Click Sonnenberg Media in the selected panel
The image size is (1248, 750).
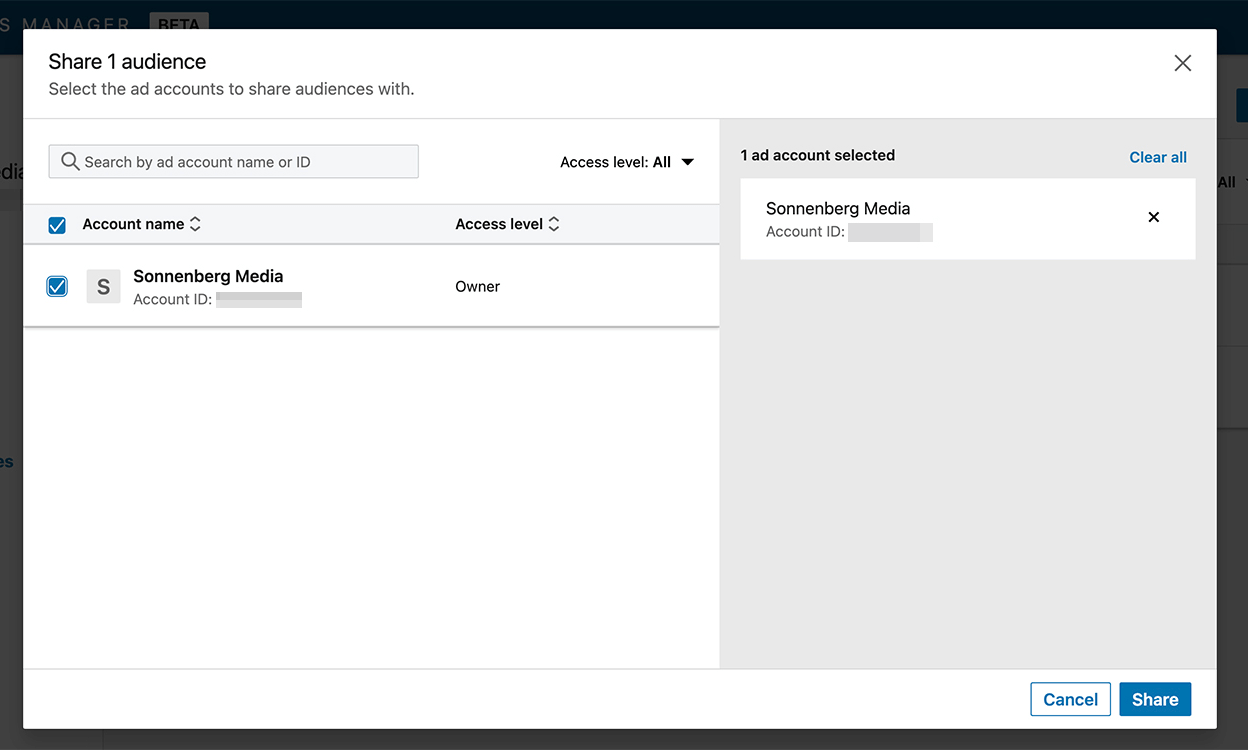point(838,209)
